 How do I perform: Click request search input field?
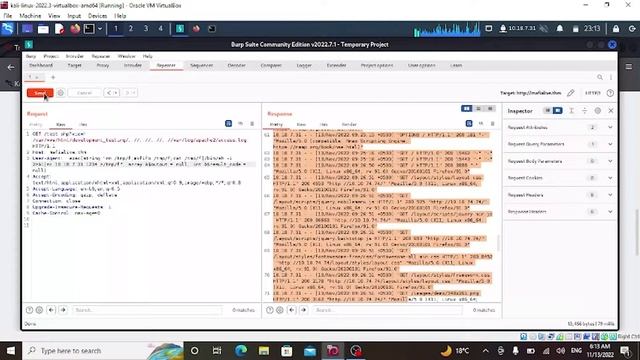(147, 310)
